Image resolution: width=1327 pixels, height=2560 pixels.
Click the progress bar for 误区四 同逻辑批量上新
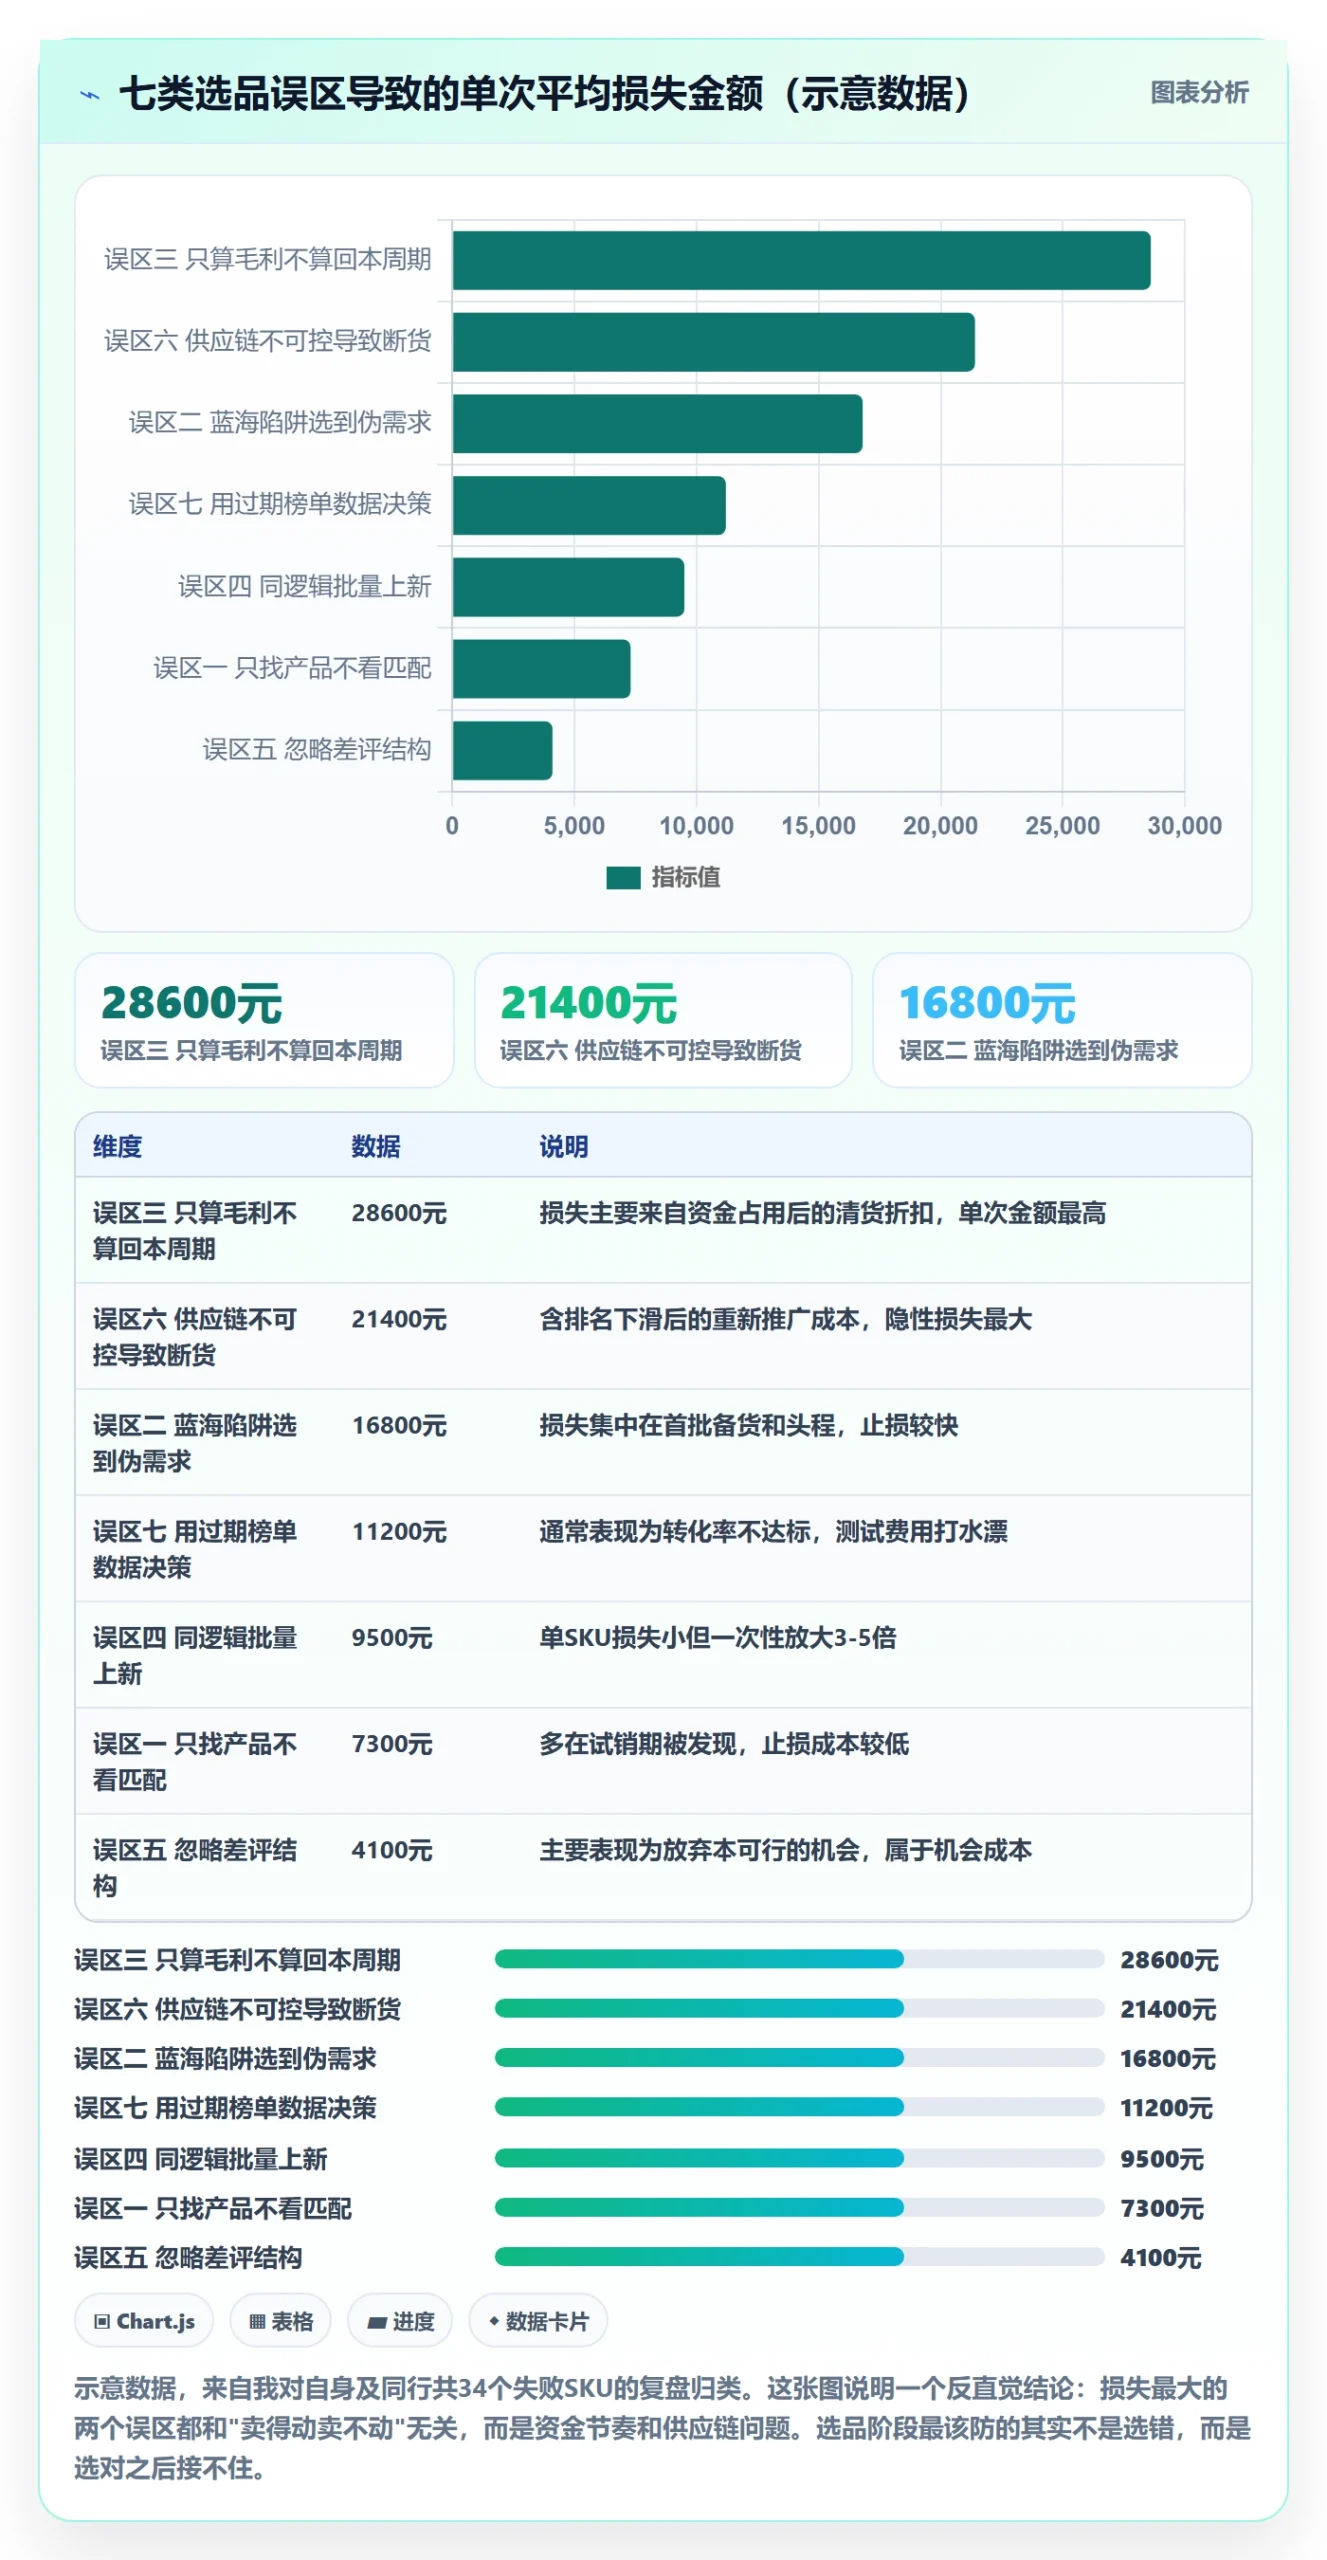click(799, 2158)
